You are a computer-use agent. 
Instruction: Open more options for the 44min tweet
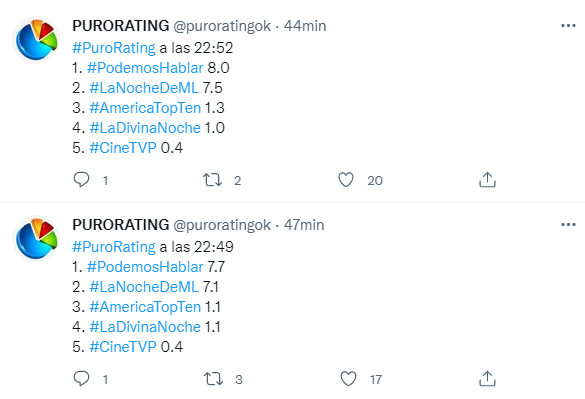point(568,25)
